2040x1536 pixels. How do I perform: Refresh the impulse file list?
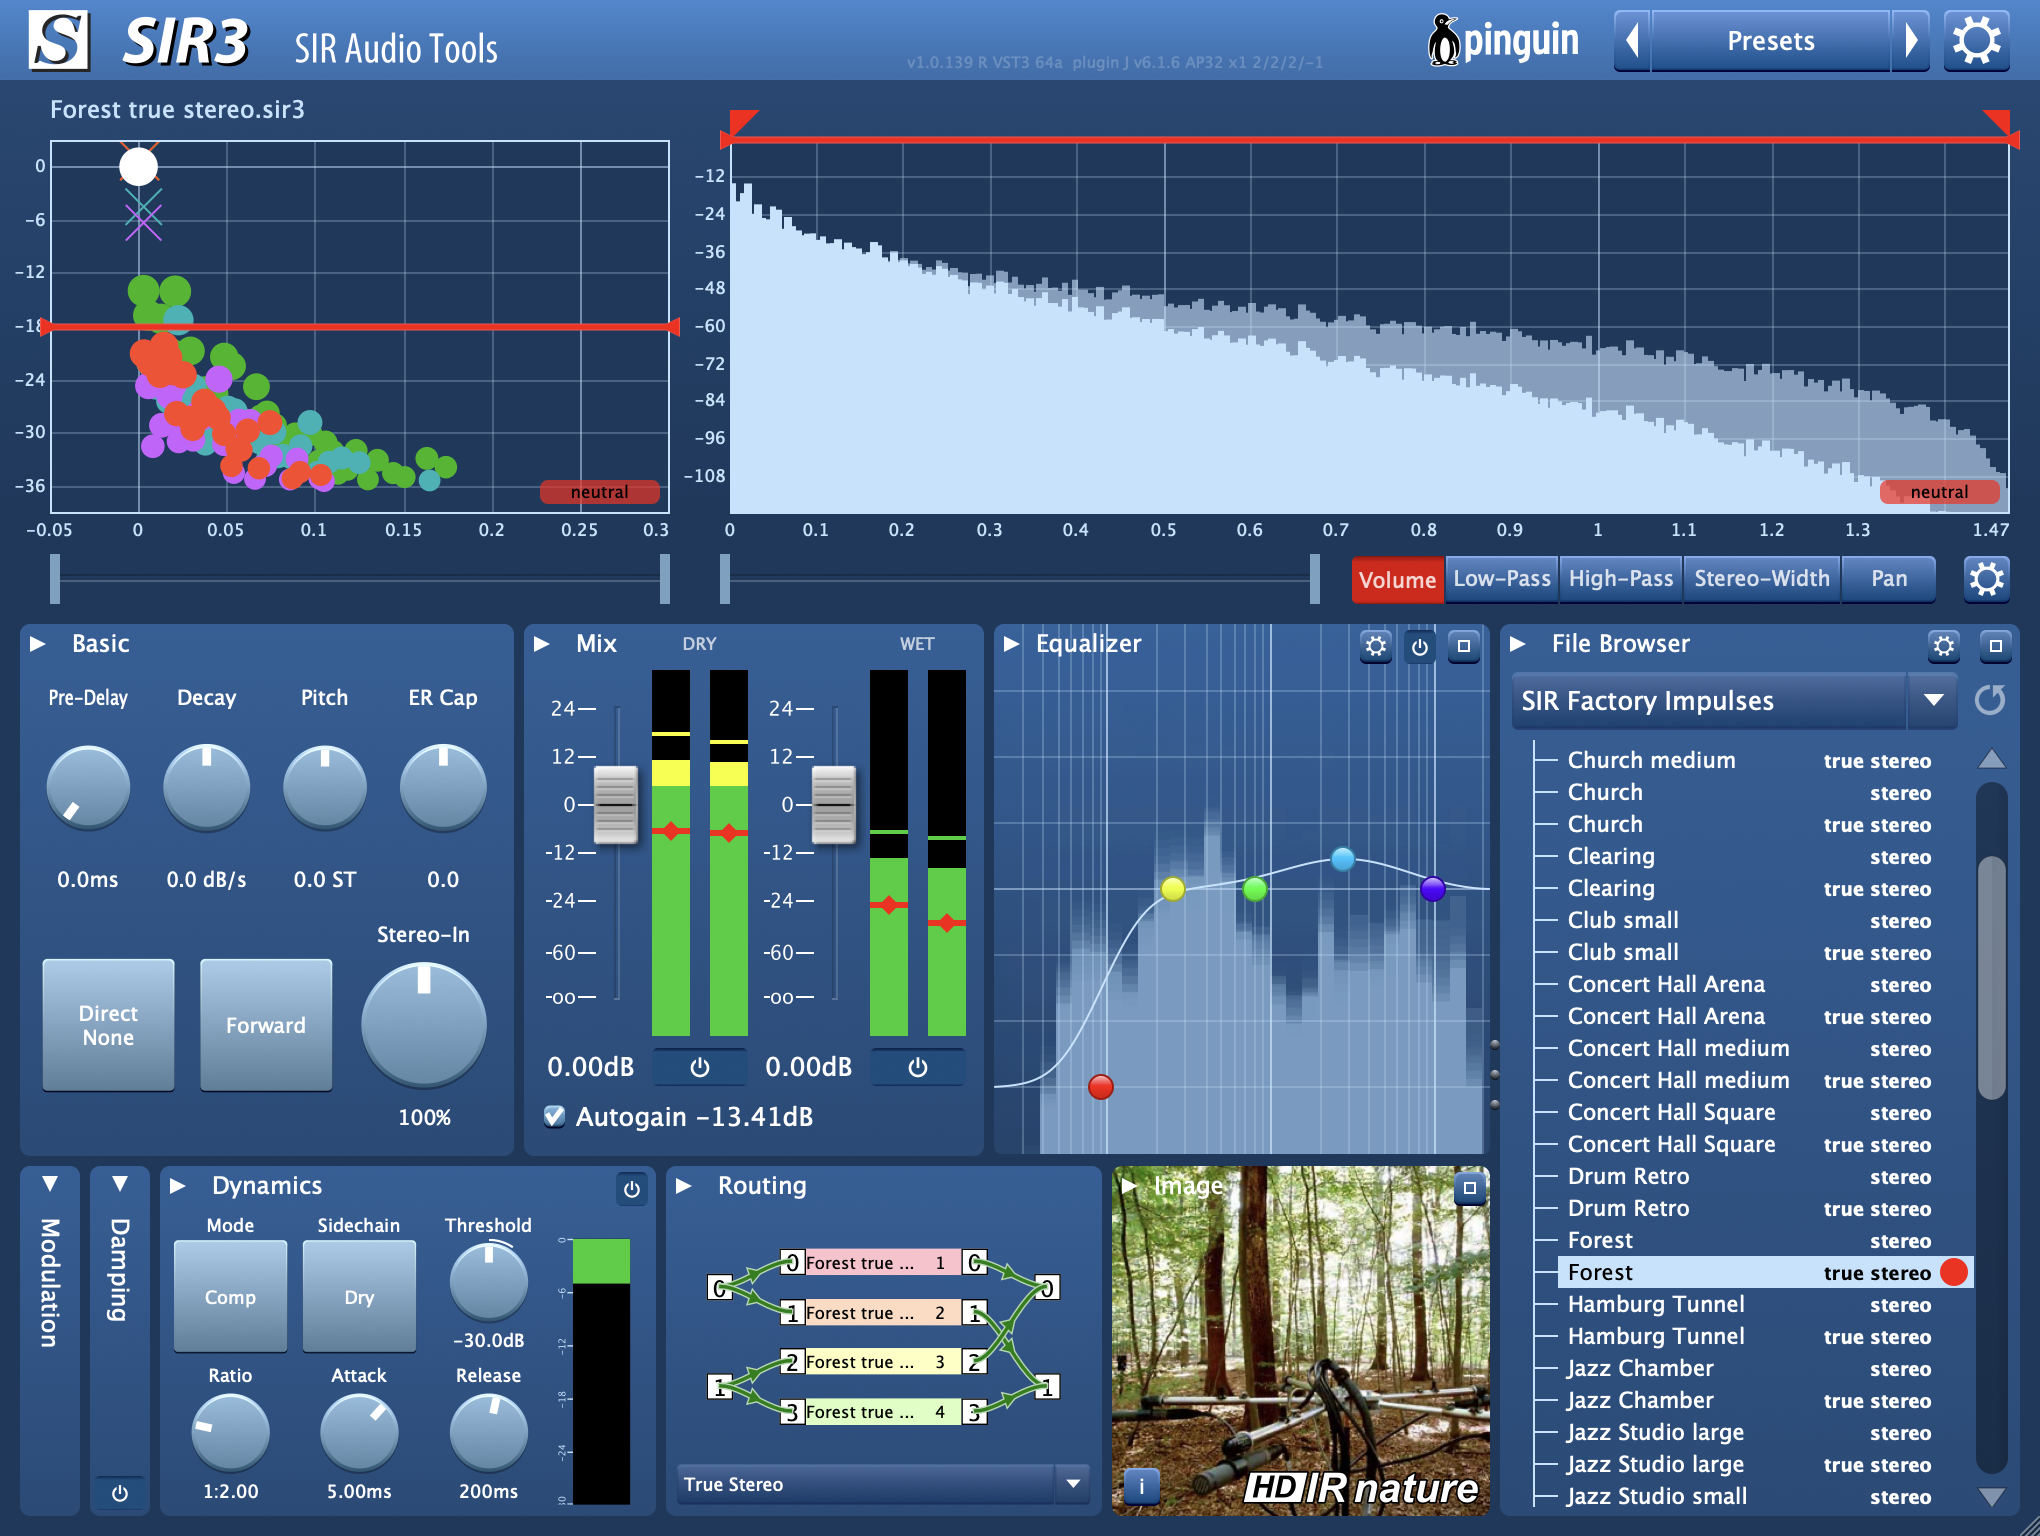point(1990,700)
